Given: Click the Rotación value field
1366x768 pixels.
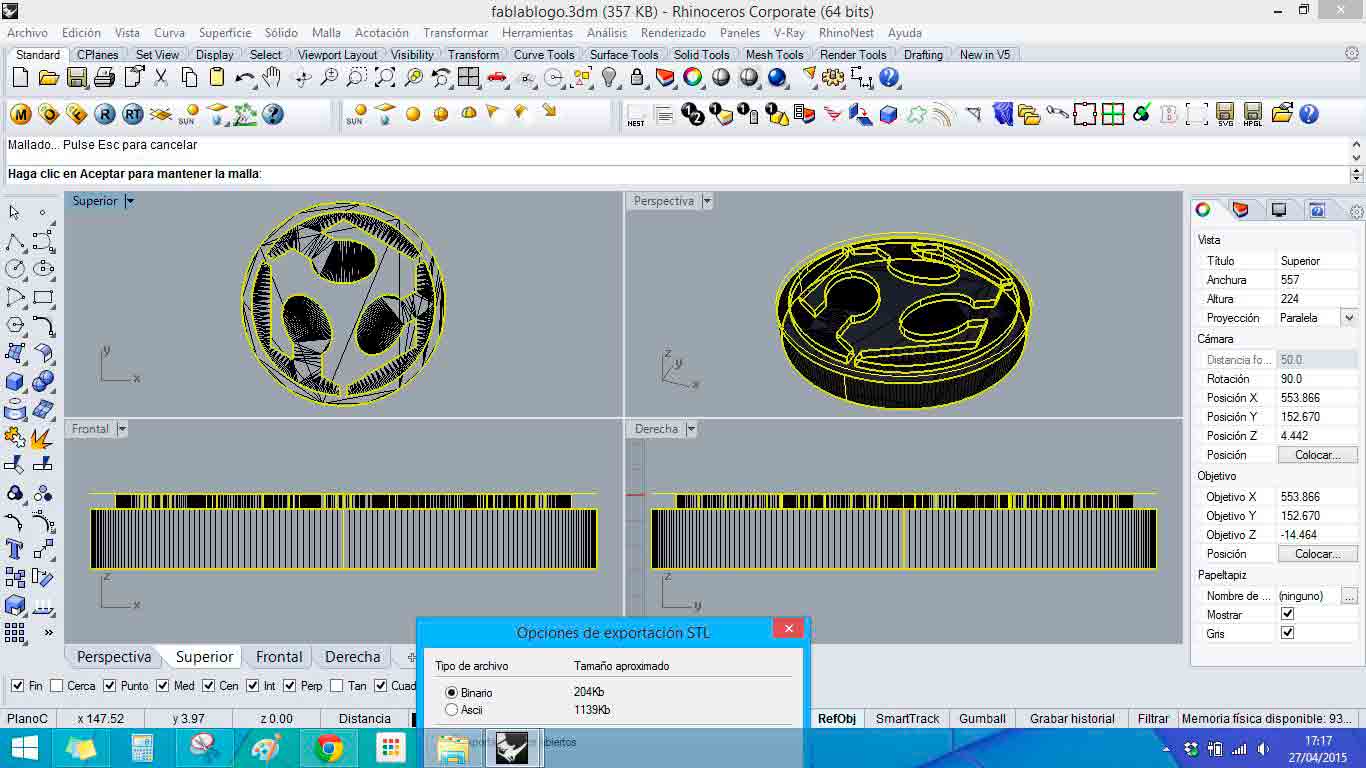Looking at the screenshot, I should tap(1318, 379).
